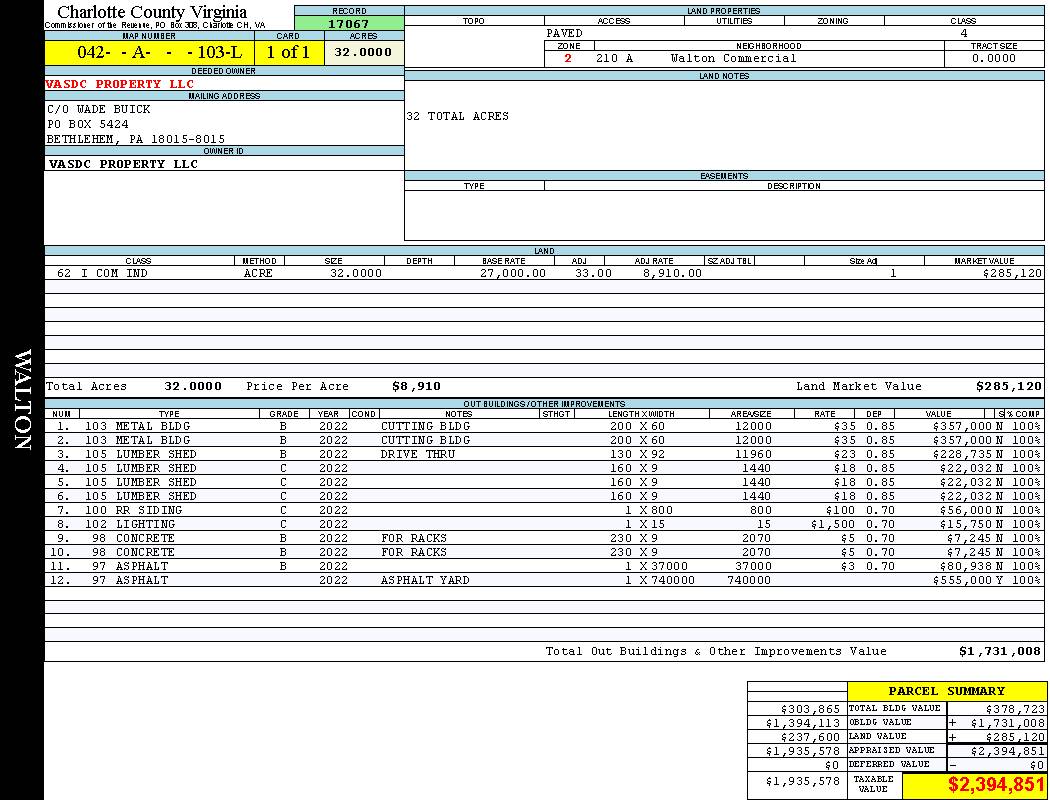Select deeded owner VASDC PROPERTY LLC in red
This screenshot has height=800, width=1050.
pos(120,84)
